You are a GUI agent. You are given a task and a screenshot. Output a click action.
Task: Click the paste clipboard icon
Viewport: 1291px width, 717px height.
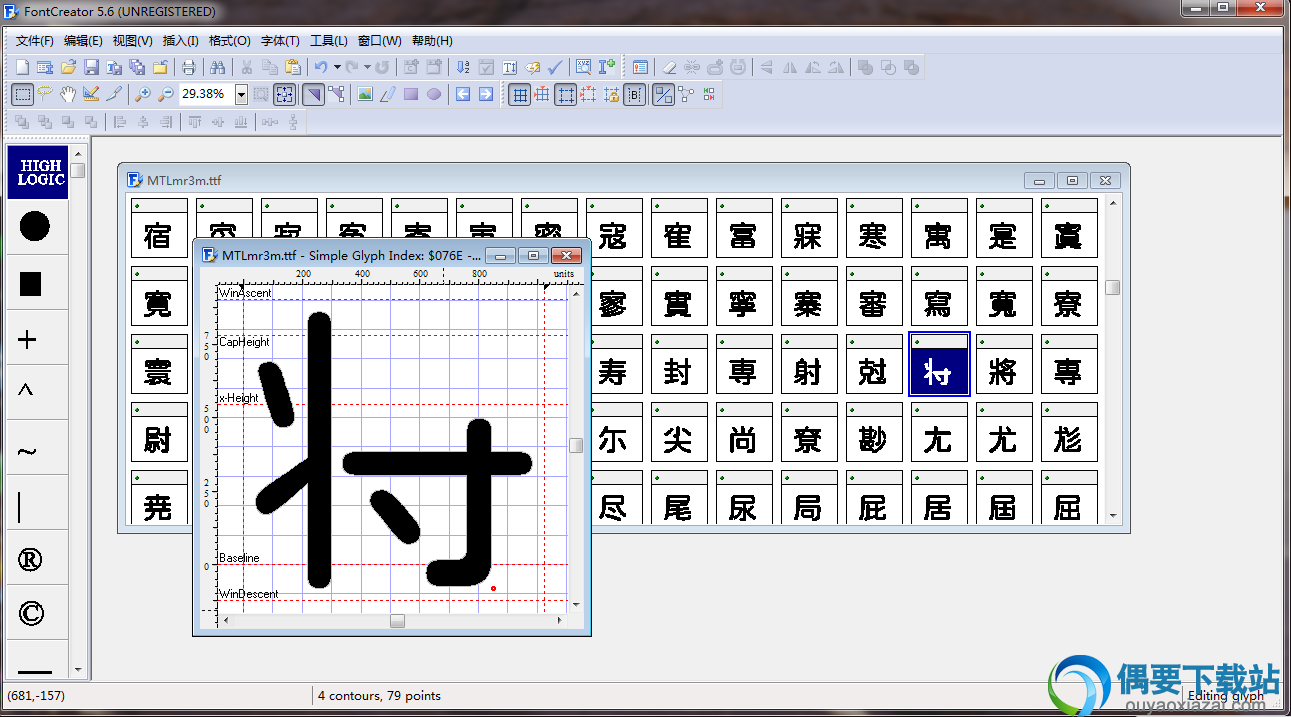[x=293, y=67]
